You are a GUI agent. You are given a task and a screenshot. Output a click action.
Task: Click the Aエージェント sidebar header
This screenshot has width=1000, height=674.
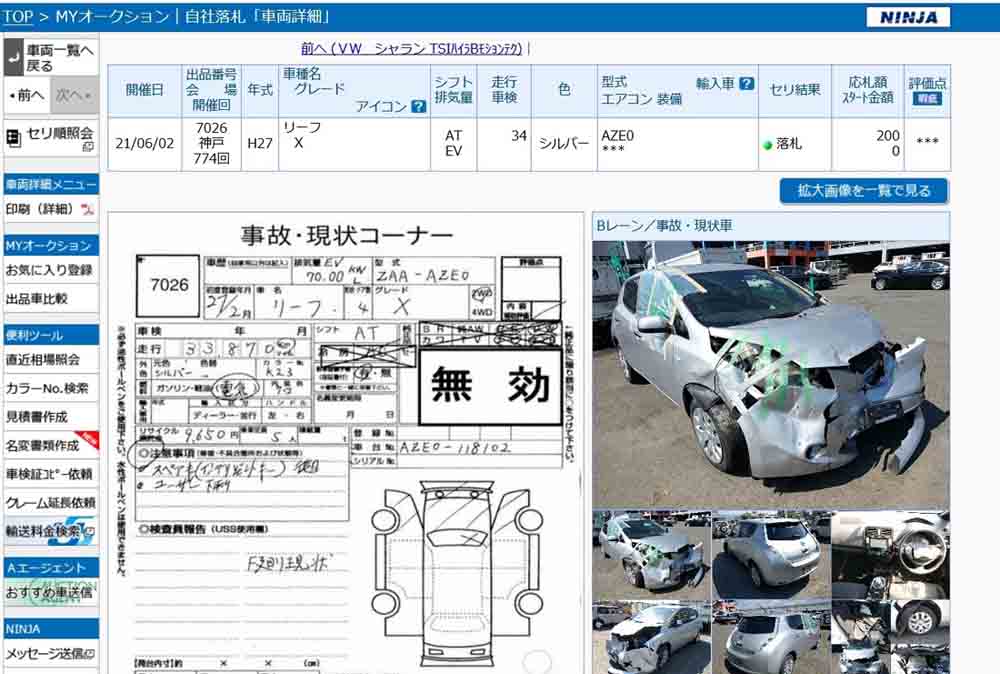pos(51,568)
